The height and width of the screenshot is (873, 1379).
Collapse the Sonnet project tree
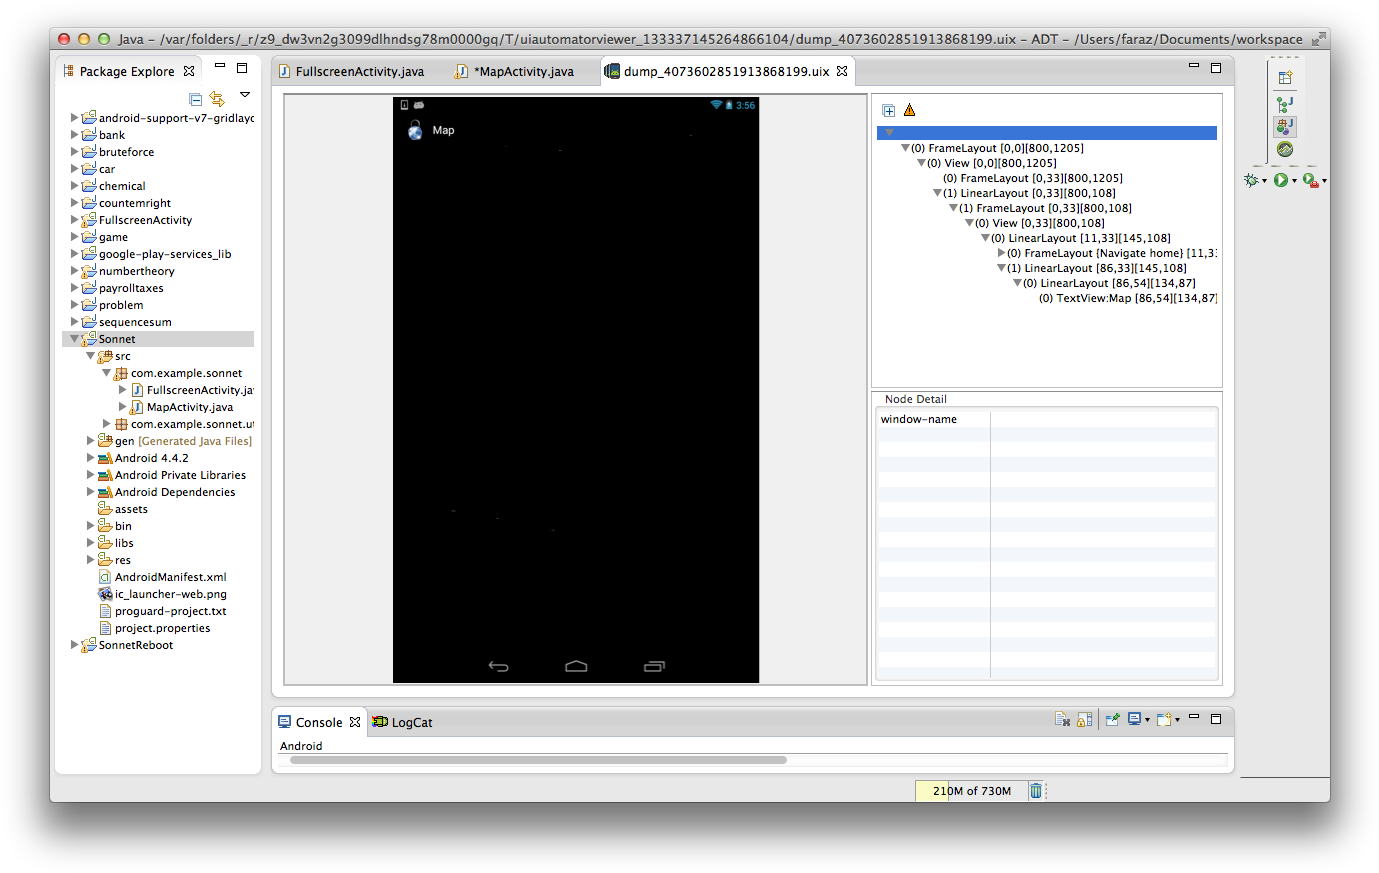coord(74,339)
